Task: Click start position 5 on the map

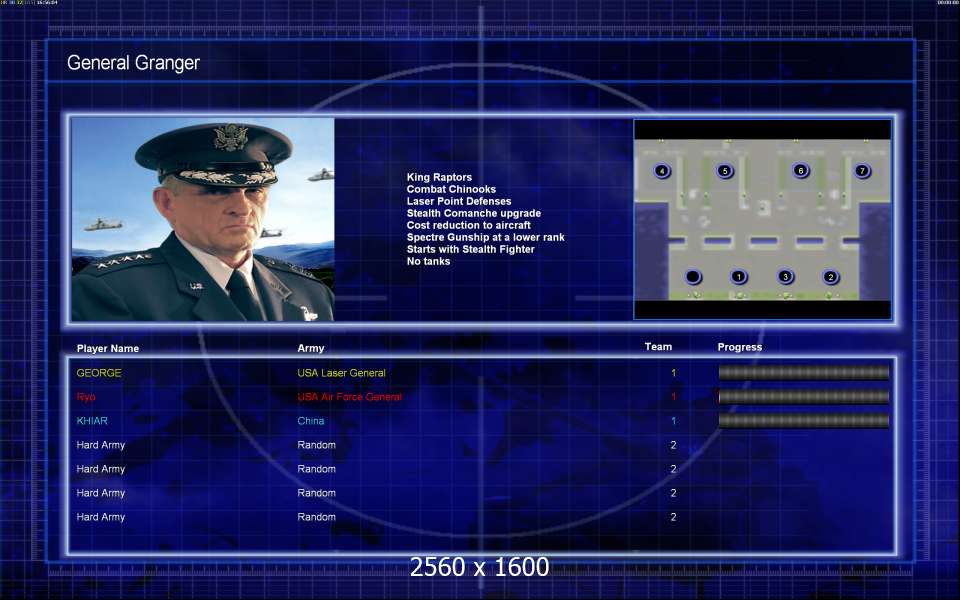Action: click(x=725, y=171)
